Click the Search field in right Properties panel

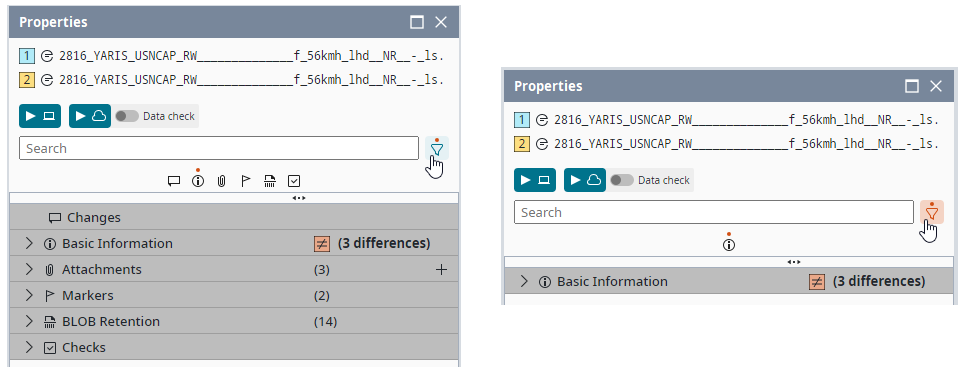713,212
